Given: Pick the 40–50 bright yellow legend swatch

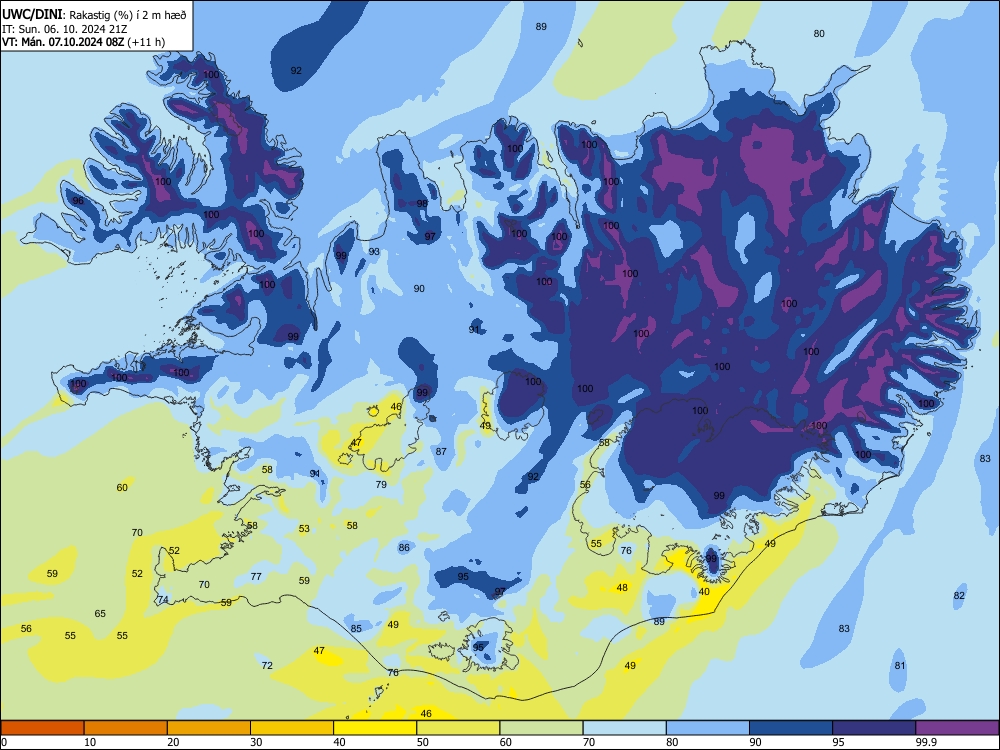Looking at the screenshot, I should click(375, 728).
